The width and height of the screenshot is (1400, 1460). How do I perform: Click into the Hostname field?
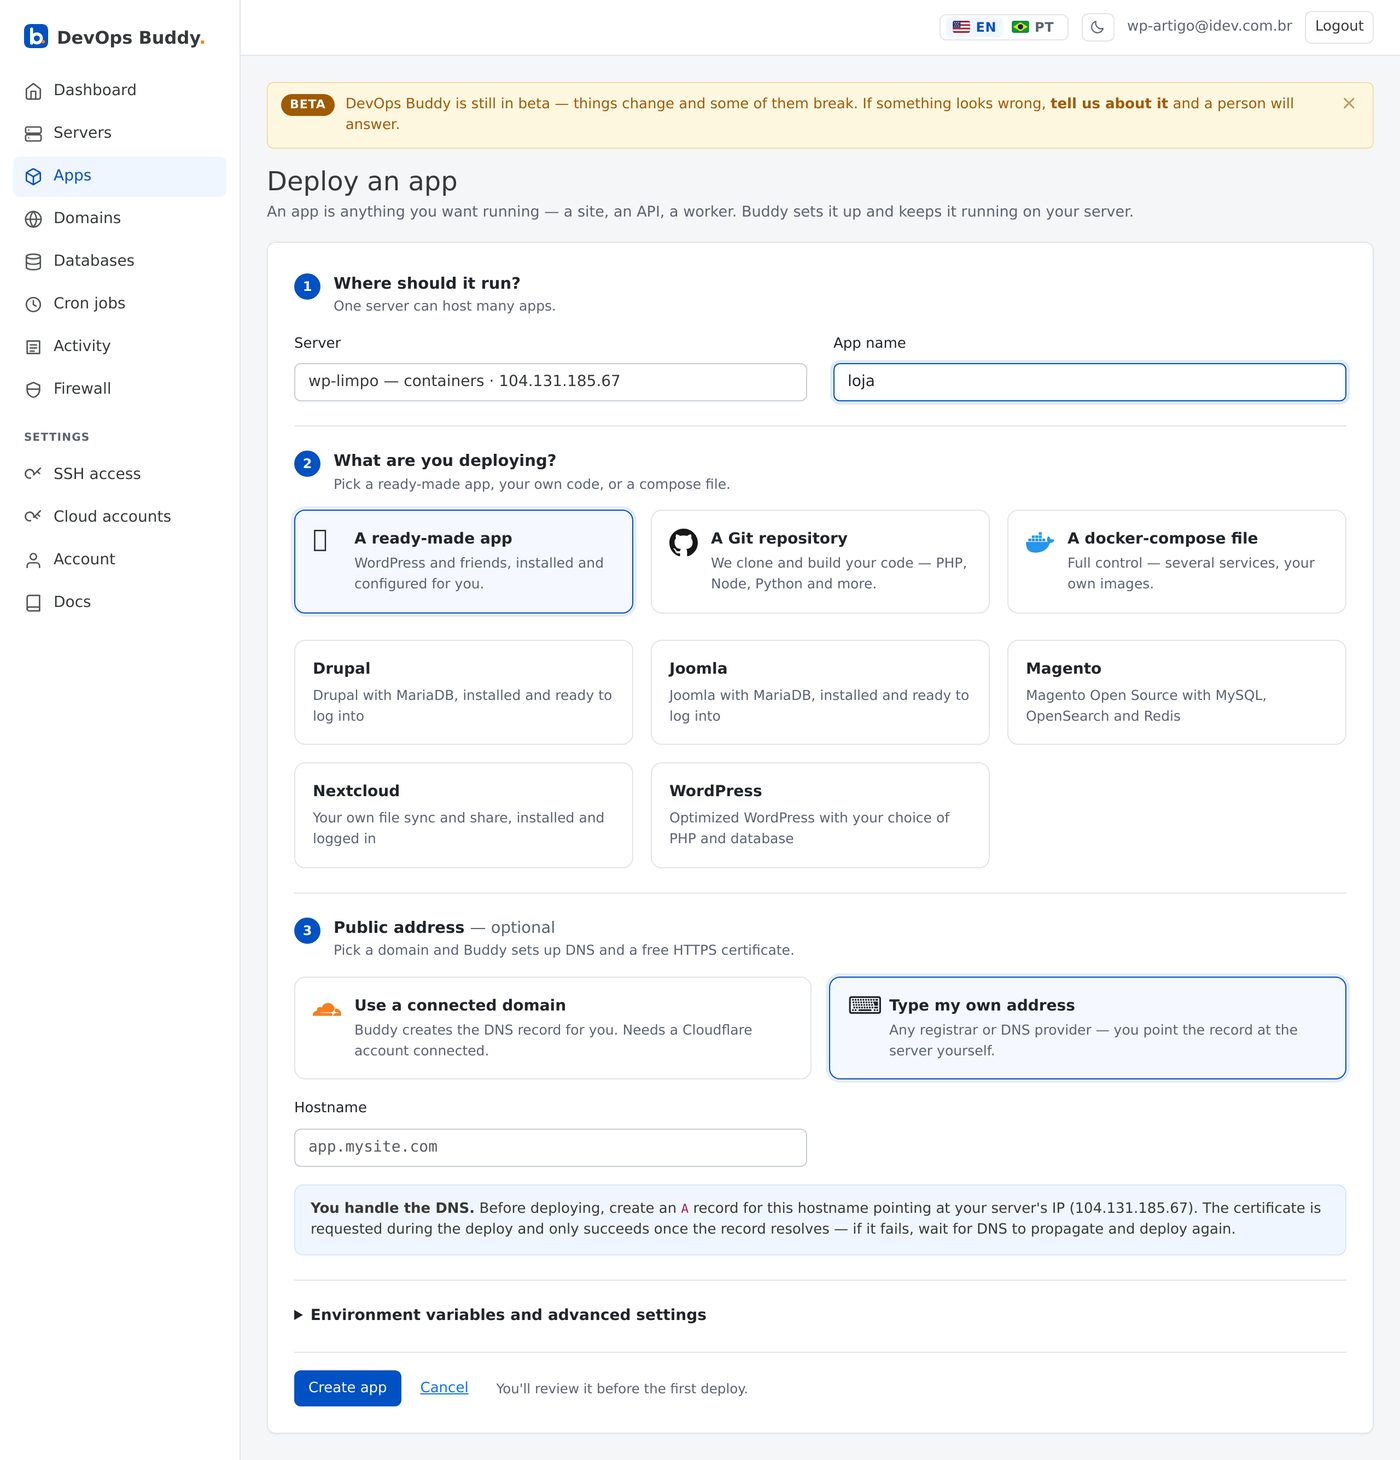550,1148
